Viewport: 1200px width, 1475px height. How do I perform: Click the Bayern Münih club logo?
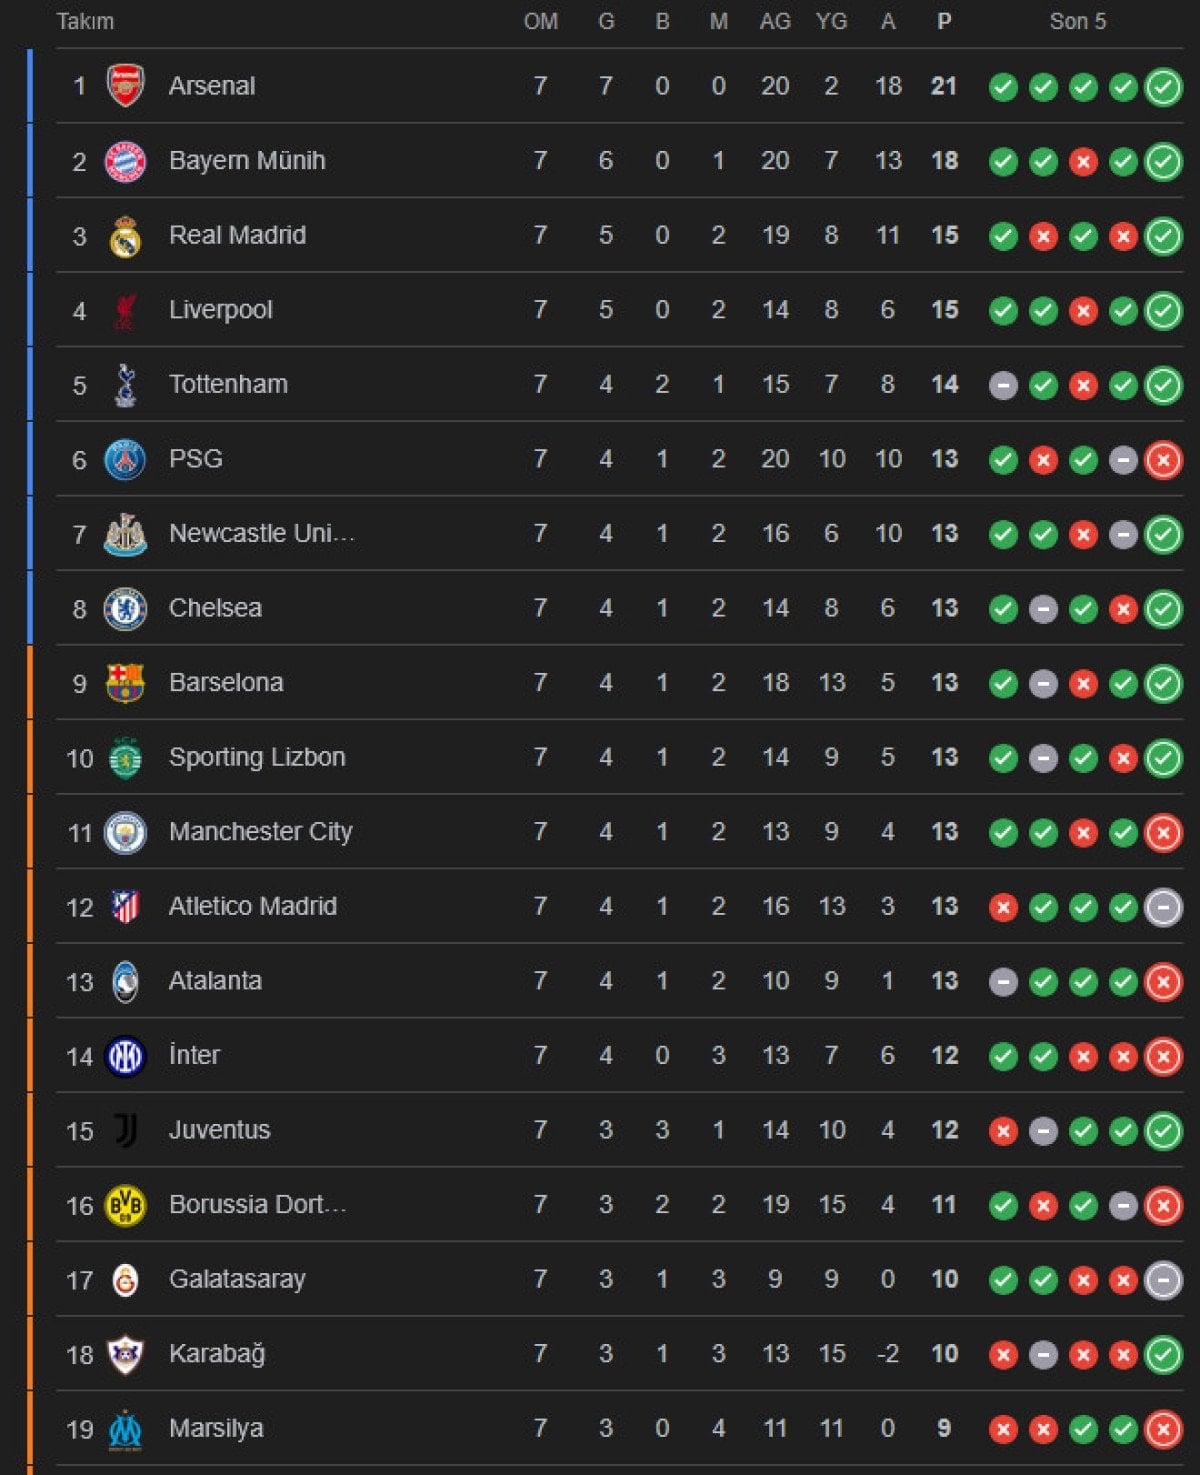[125, 161]
